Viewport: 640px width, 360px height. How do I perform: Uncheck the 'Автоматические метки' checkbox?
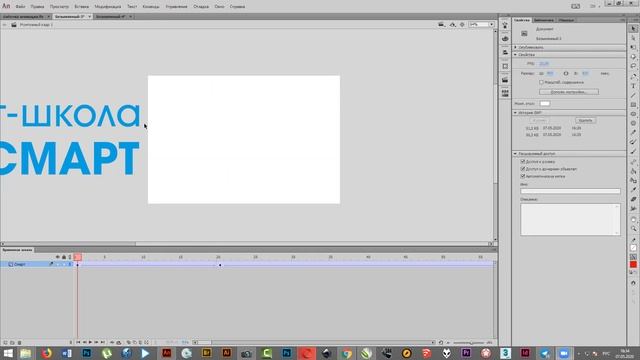coord(522,176)
